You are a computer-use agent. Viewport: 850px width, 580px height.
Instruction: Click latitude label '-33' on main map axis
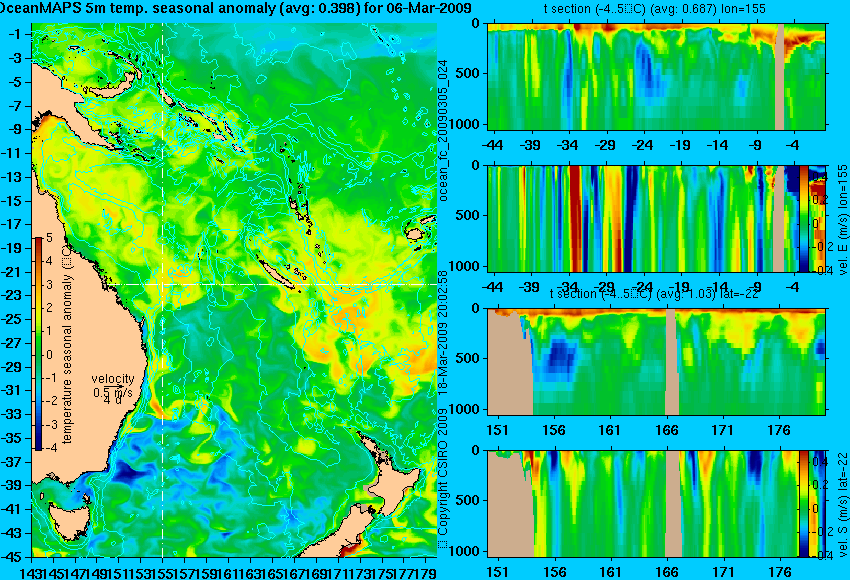point(12,415)
